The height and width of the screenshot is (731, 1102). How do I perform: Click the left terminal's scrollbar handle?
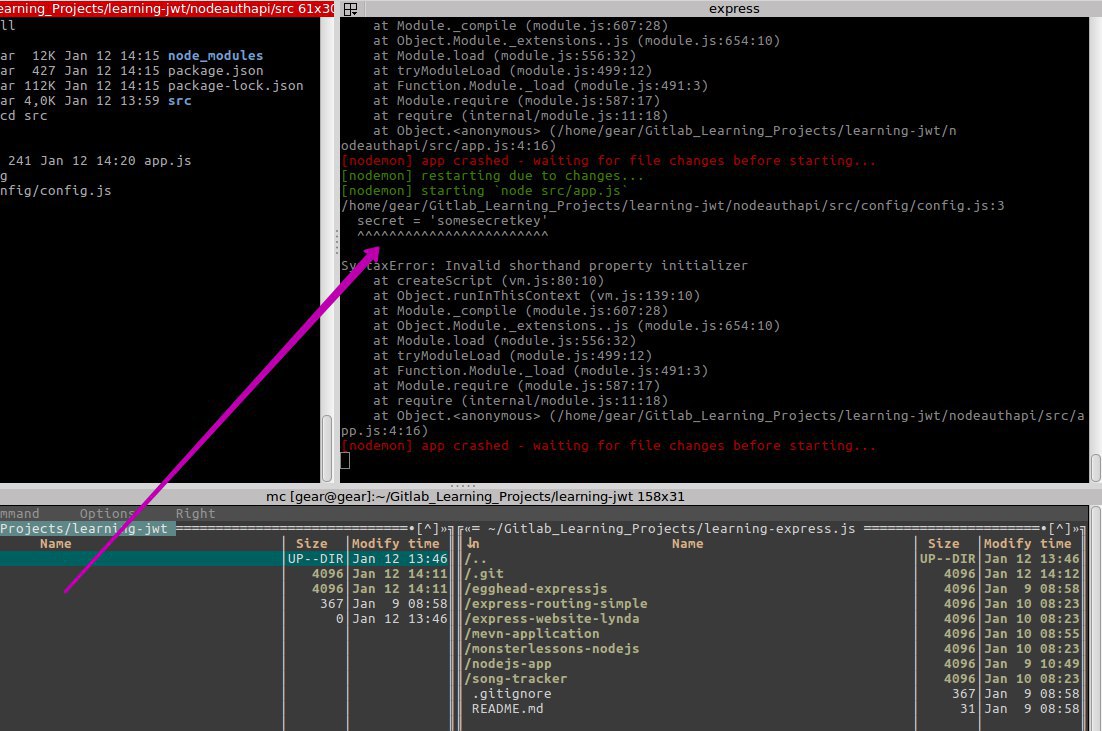(327, 448)
